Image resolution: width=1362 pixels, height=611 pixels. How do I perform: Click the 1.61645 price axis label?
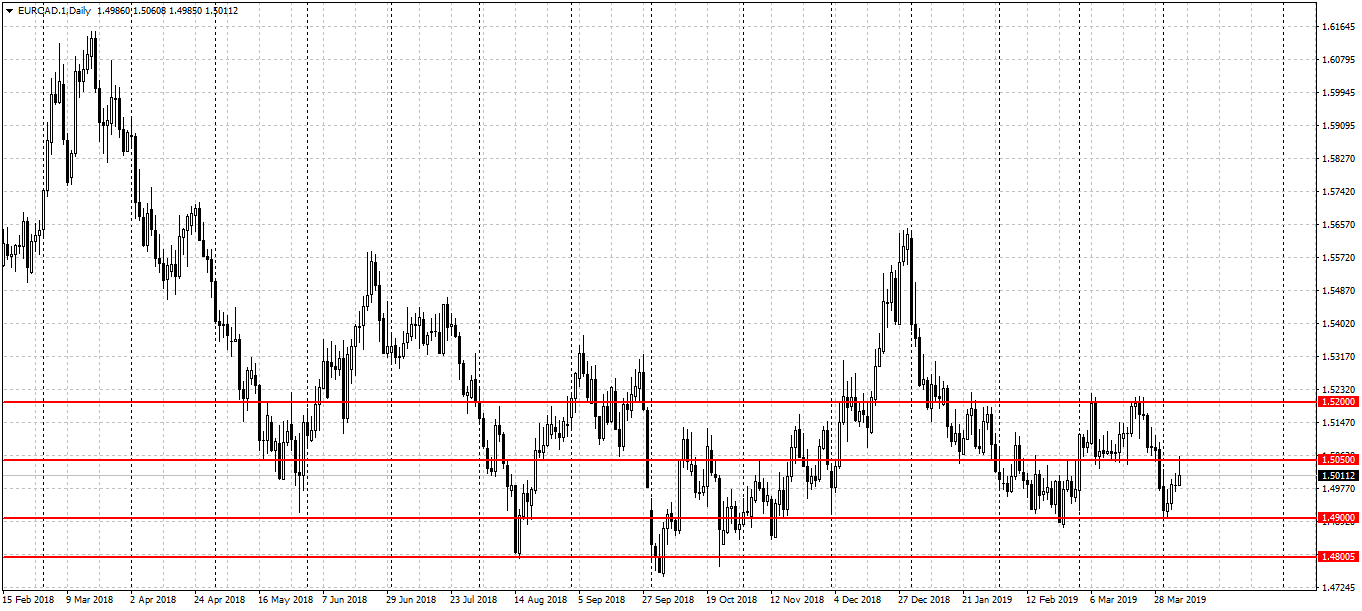(1338, 26)
